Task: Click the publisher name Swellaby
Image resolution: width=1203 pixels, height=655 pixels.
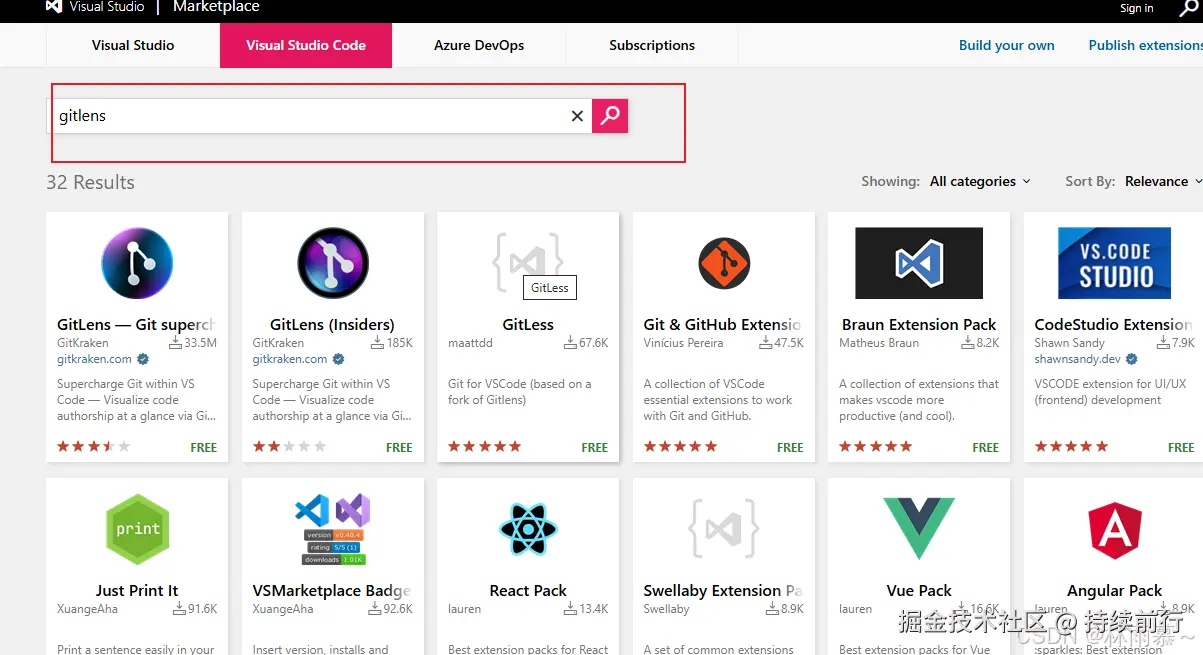Action: point(666,609)
